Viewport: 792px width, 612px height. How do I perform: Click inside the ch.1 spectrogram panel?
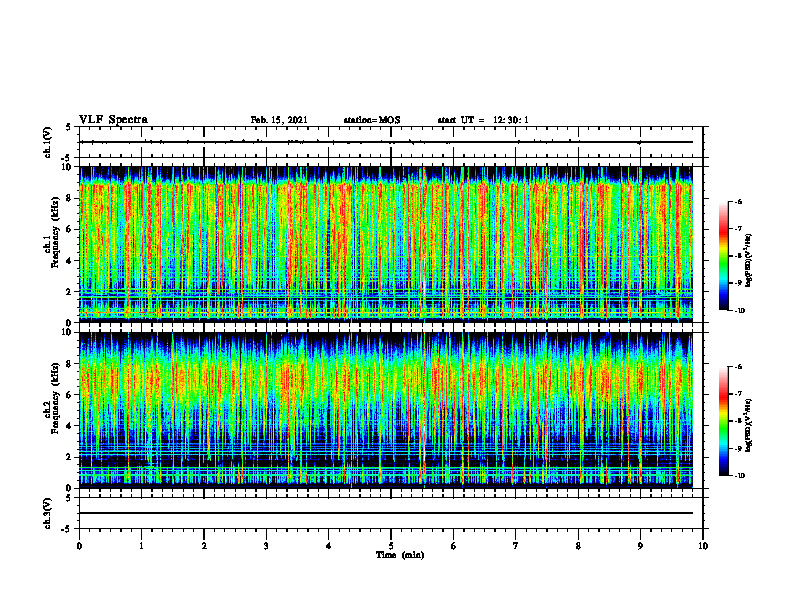pyautogui.click(x=386, y=244)
